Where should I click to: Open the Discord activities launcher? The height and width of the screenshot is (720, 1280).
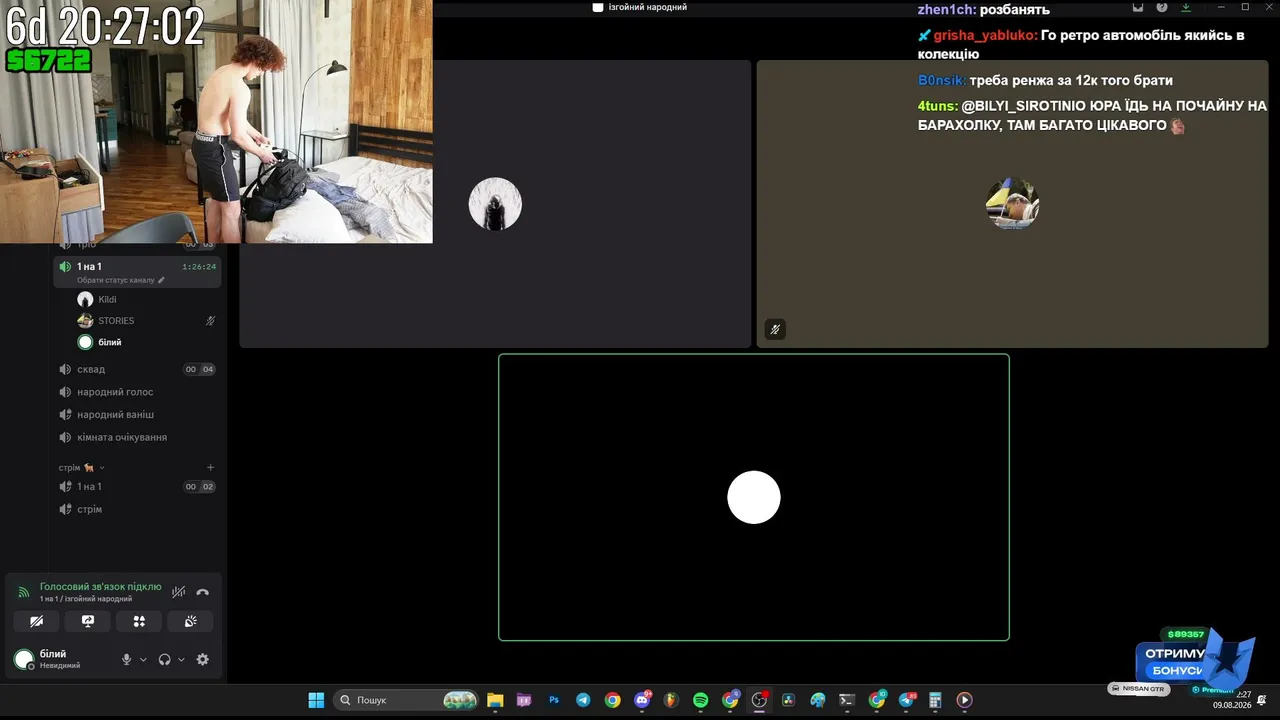point(139,621)
